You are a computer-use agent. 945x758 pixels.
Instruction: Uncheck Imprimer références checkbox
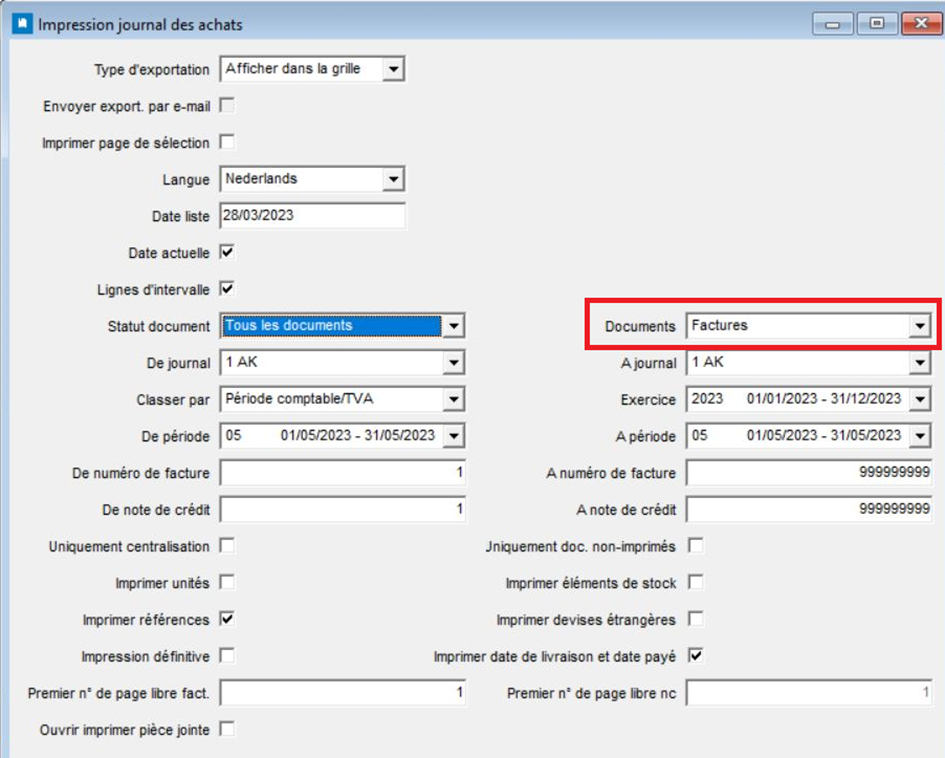point(227,619)
